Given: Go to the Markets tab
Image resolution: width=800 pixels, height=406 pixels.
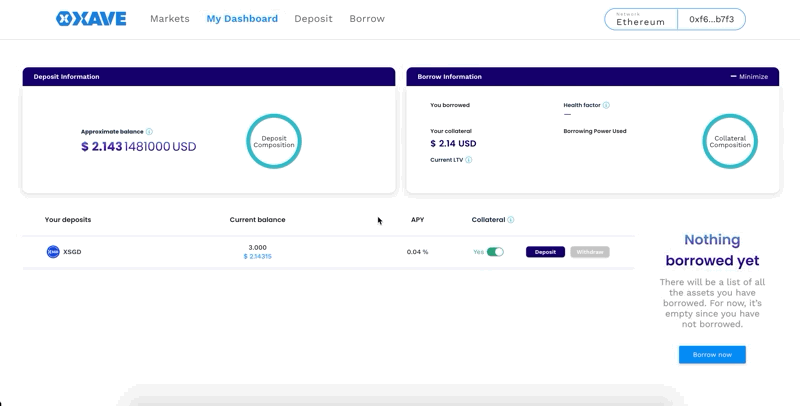Looking at the screenshot, I should click(x=169, y=19).
